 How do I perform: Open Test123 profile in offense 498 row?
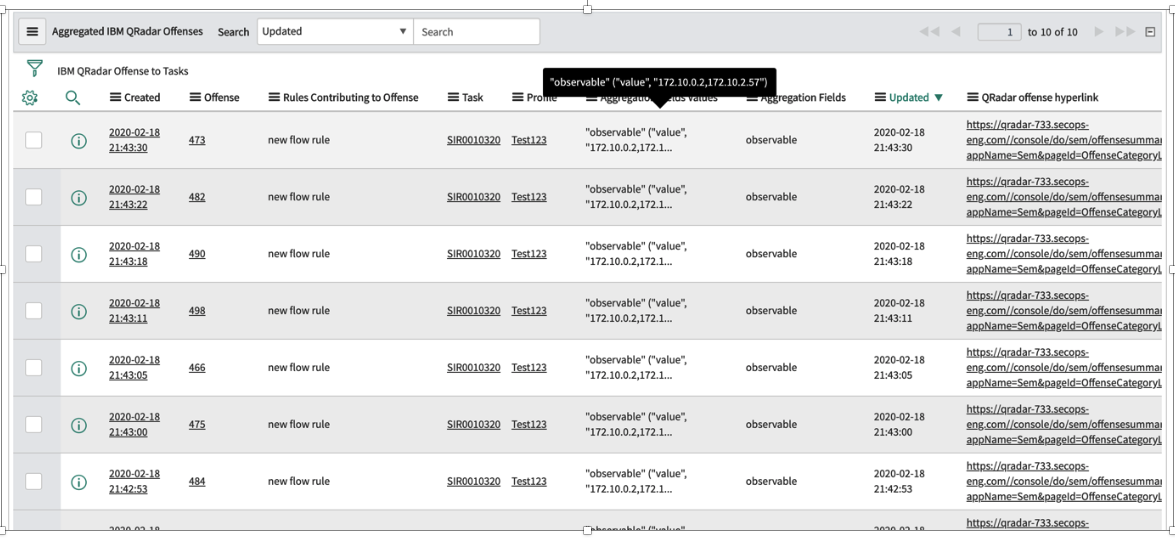[529, 311]
